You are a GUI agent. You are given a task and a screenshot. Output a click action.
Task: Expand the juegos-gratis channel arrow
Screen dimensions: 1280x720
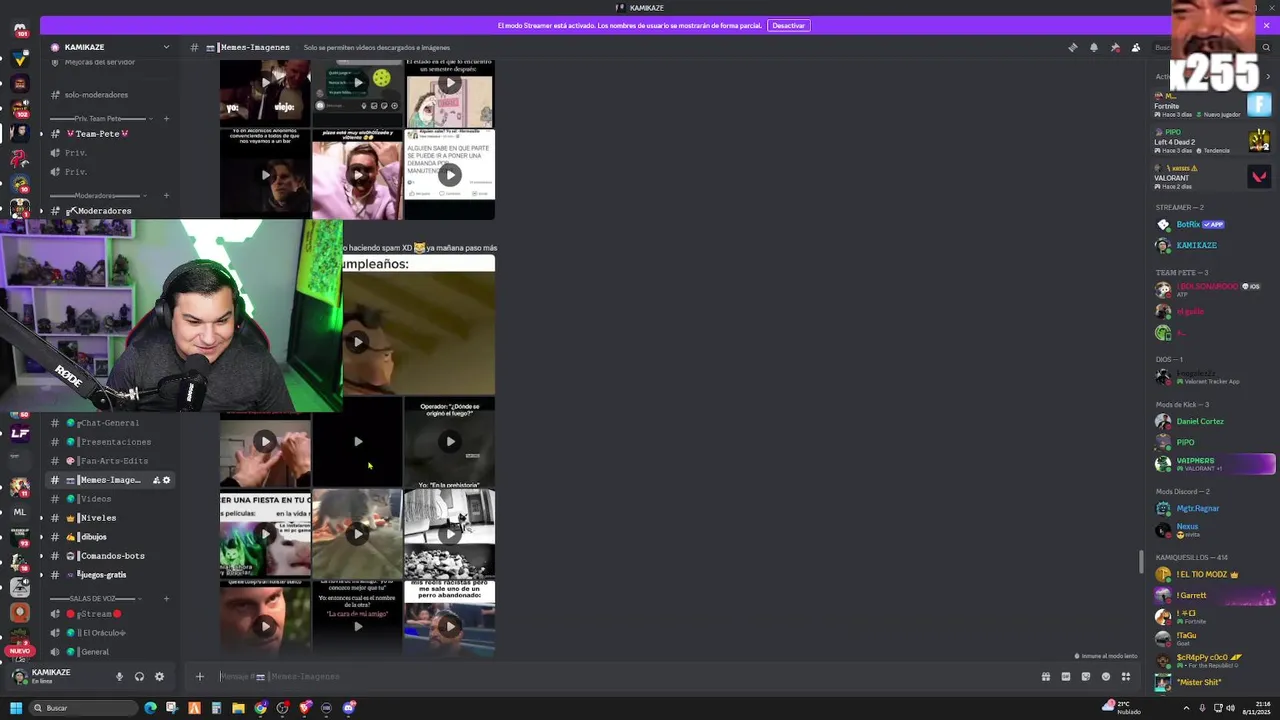[41, 575]
